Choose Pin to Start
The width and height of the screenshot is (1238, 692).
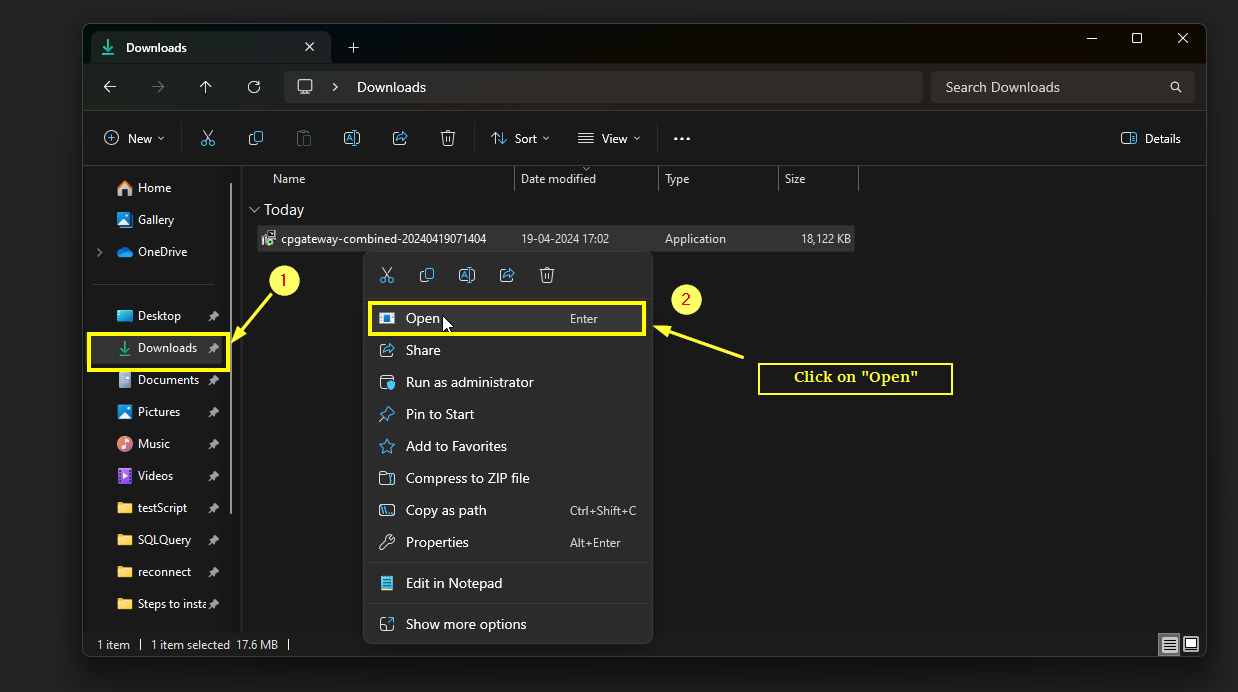coord(508,414)
